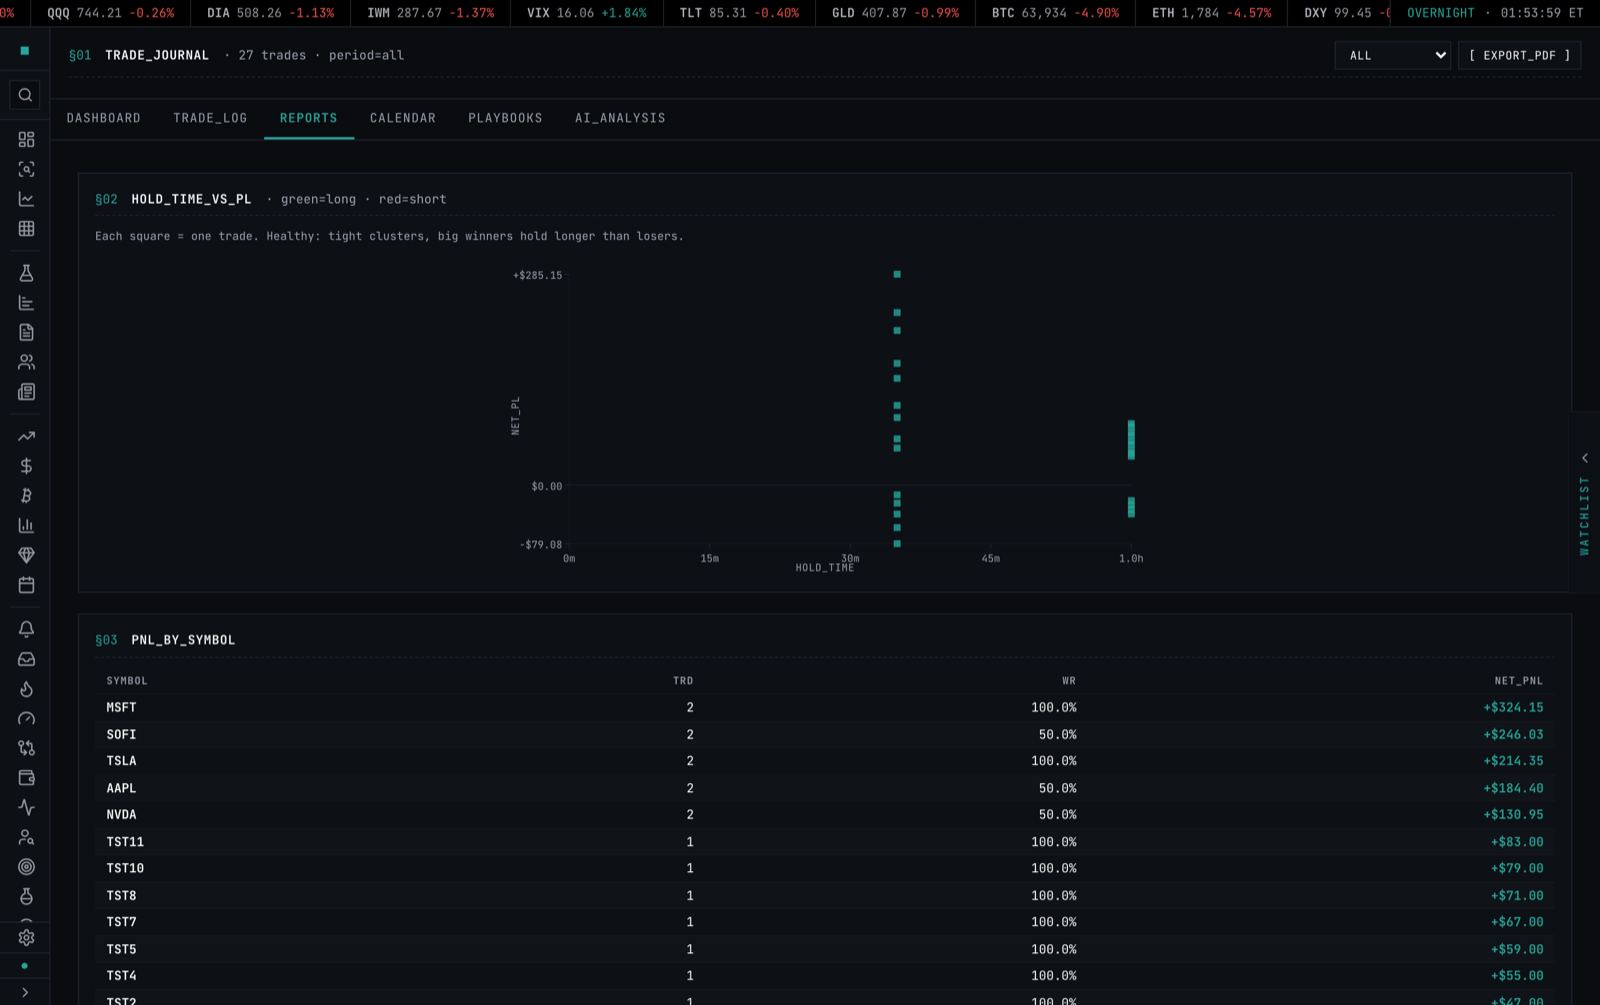The height and width of the screenshot is (1005, 1600).
Task: Open the alerts bell icon
Action: [x=26, y=629]
